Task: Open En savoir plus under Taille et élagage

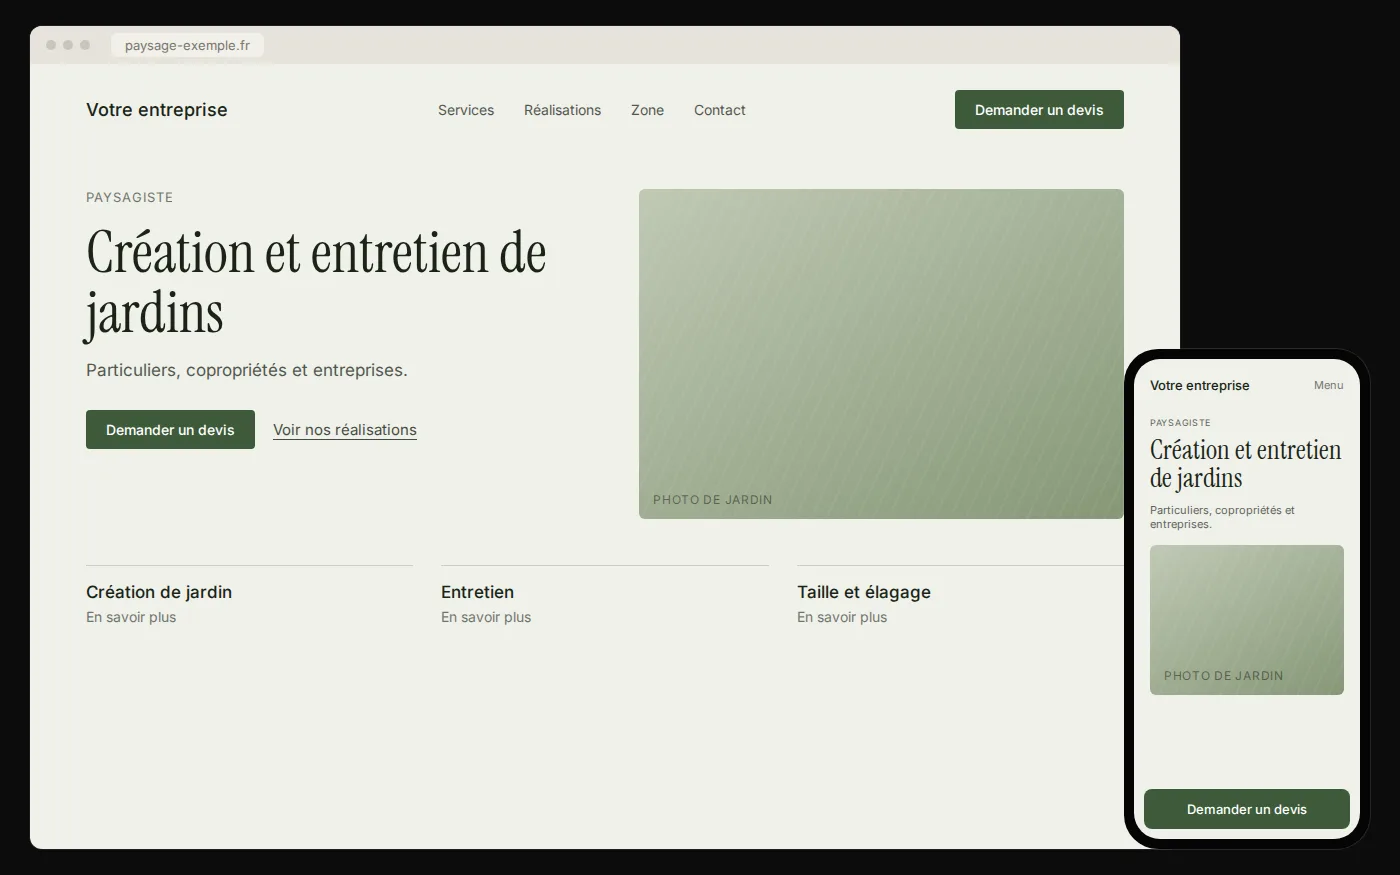Action: pyautogui.click(x=842, y=617)
